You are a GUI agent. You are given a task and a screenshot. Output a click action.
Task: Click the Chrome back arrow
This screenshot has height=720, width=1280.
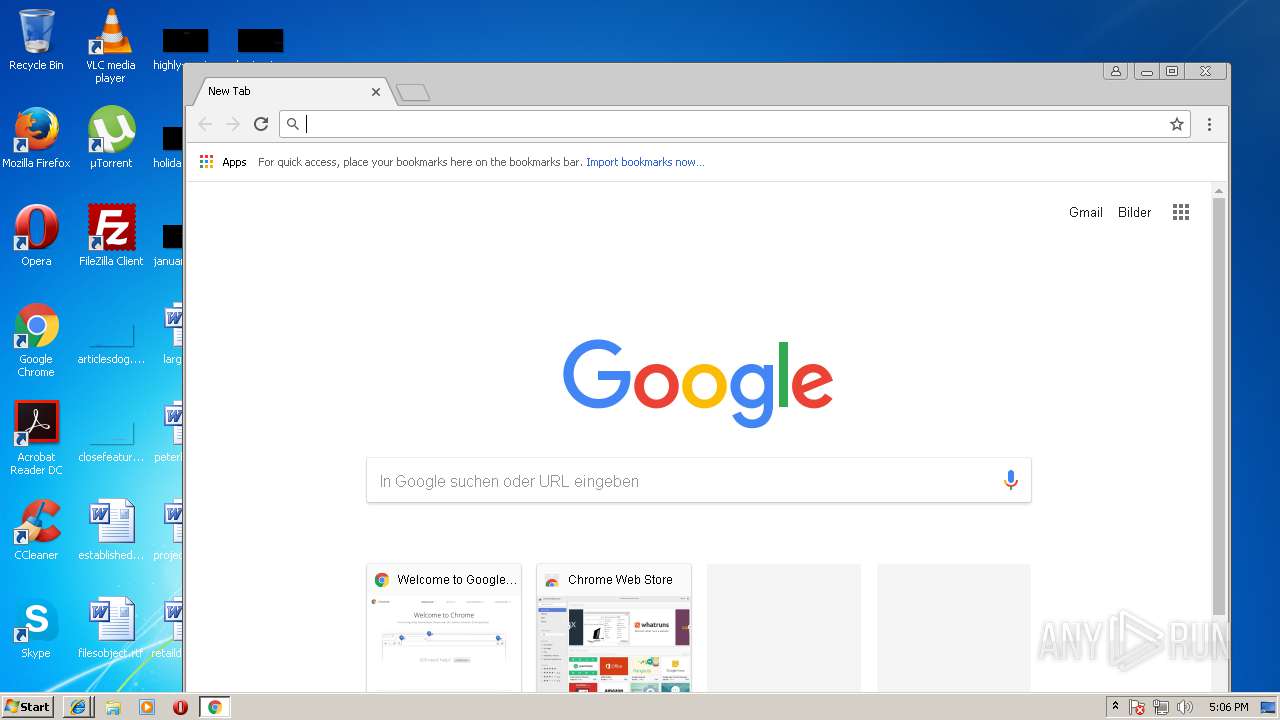[x=205, y=124]
